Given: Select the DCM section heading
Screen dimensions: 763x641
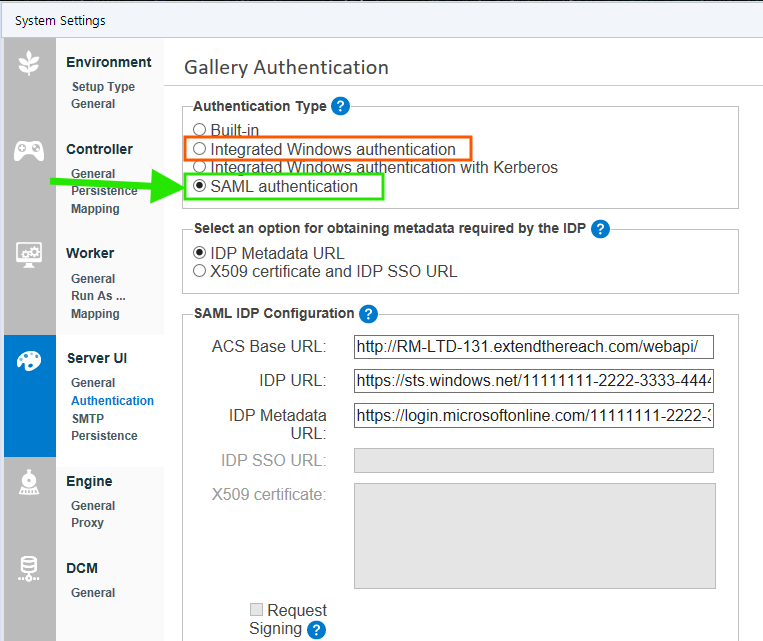Looking at the screenshot, I should pyautogui.click(x=82, y=568).
